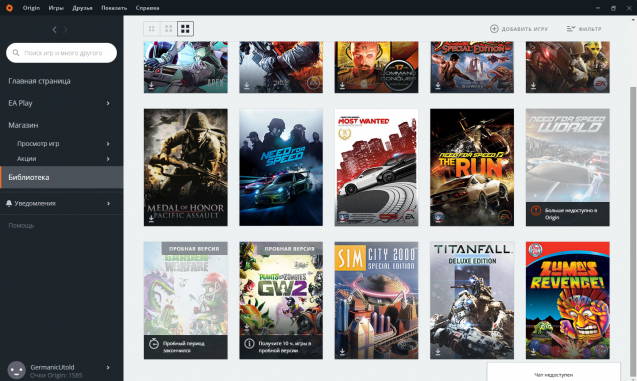
Task: Expand the Просмотр игр submenu
Action: pyautogui.click(x=108, y=144)
